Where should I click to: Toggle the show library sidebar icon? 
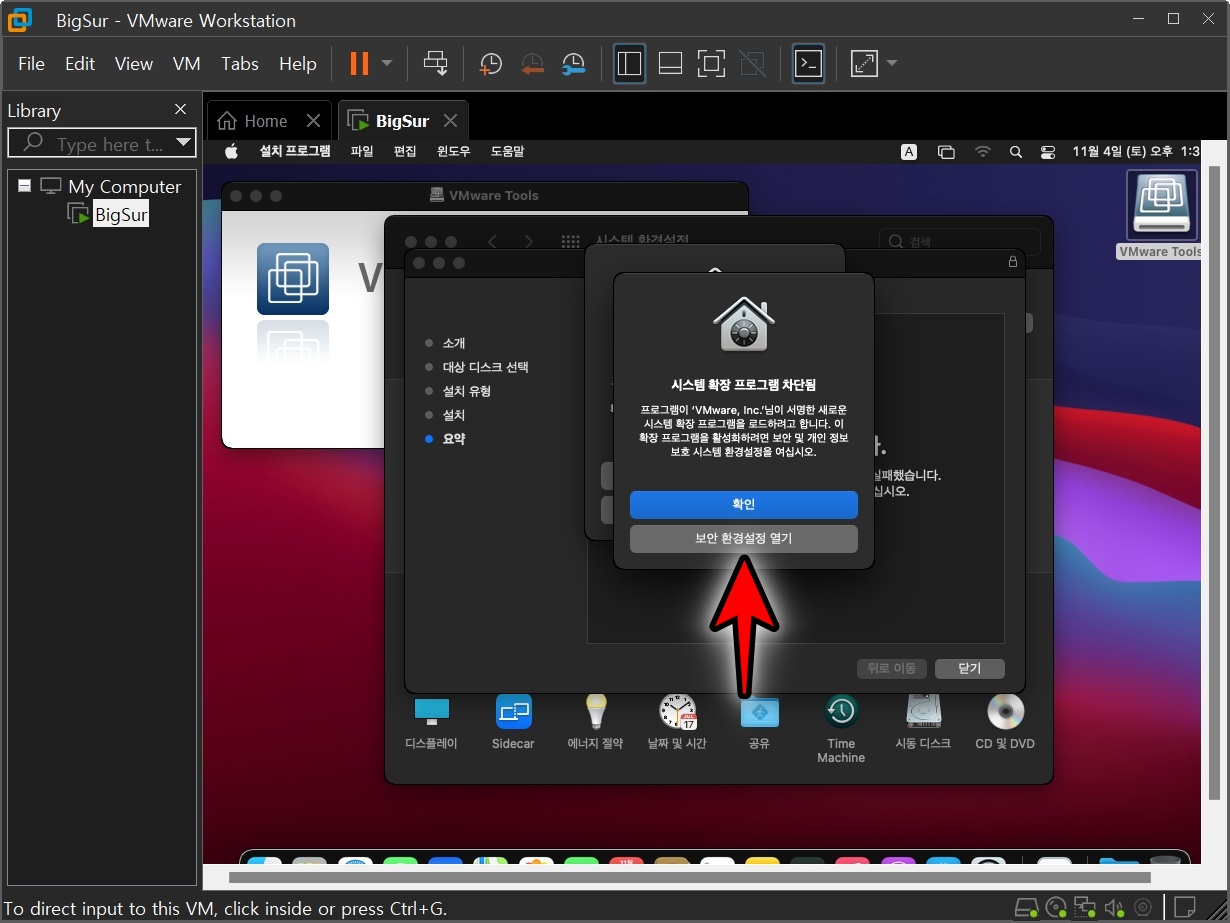(629, 64)
